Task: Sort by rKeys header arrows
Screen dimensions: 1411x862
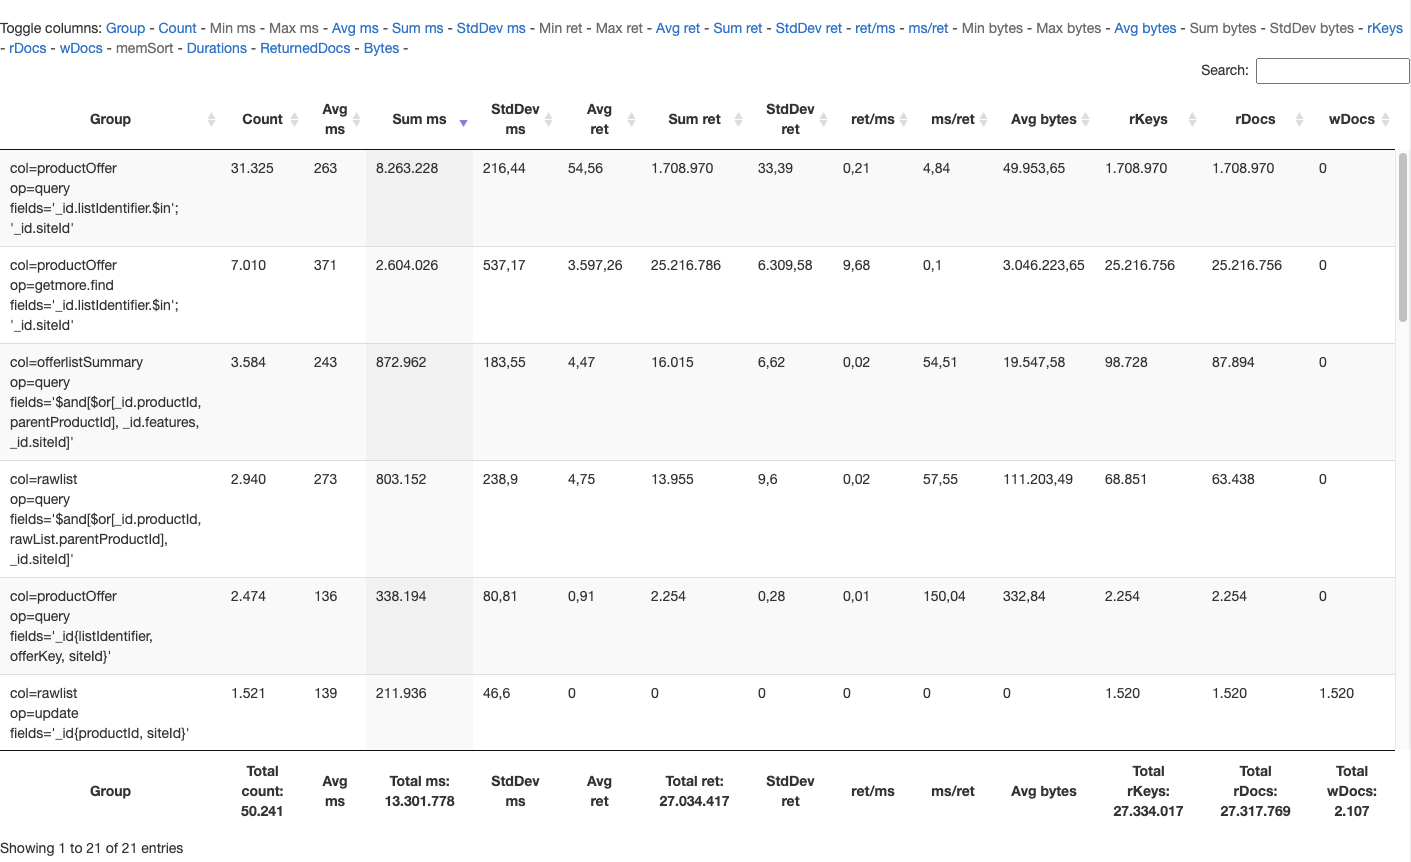Action: tap(1192, 119)
